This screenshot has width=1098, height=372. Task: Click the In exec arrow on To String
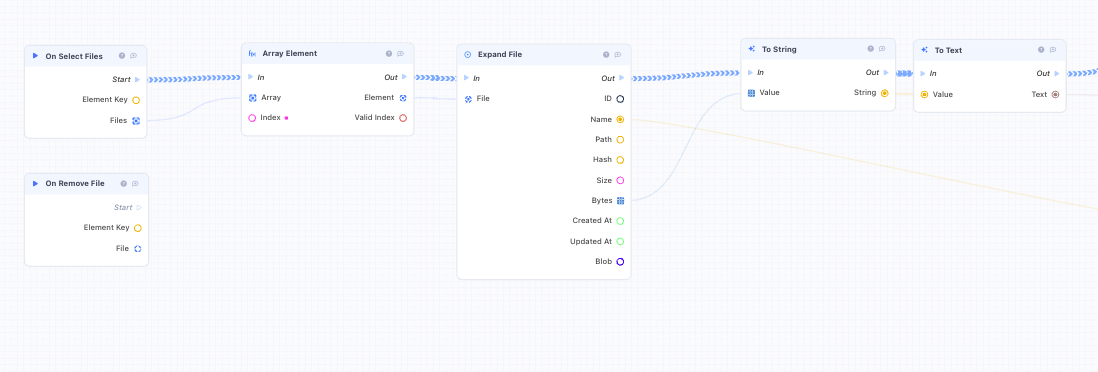click(x=751, y=72)
